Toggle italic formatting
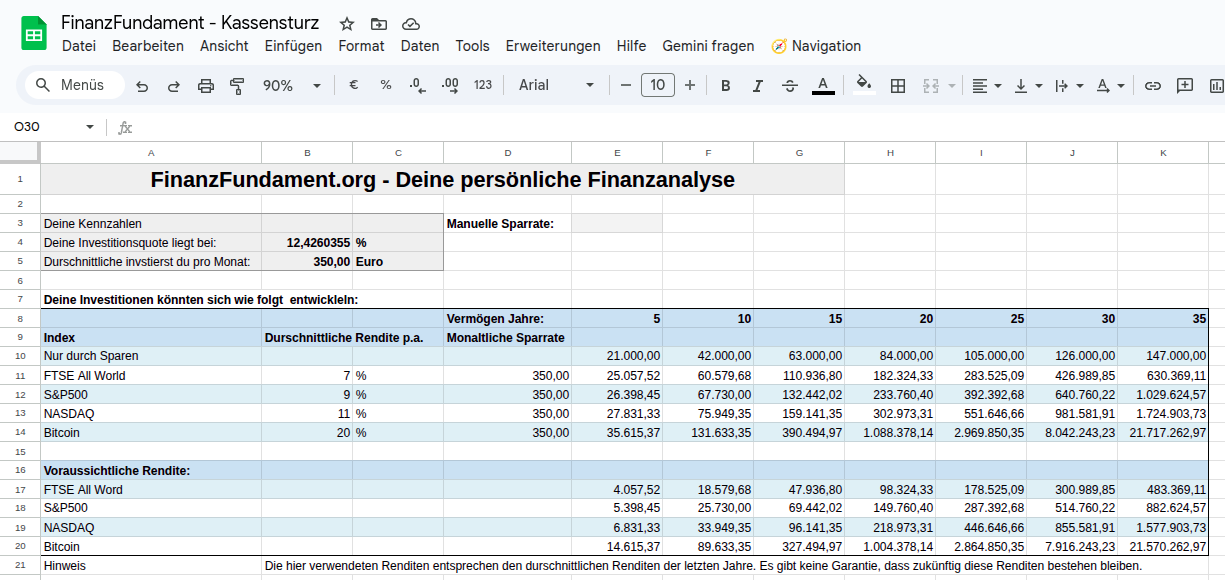The image size is (1225, 580). pyautogui.click(x=758, y=86)
